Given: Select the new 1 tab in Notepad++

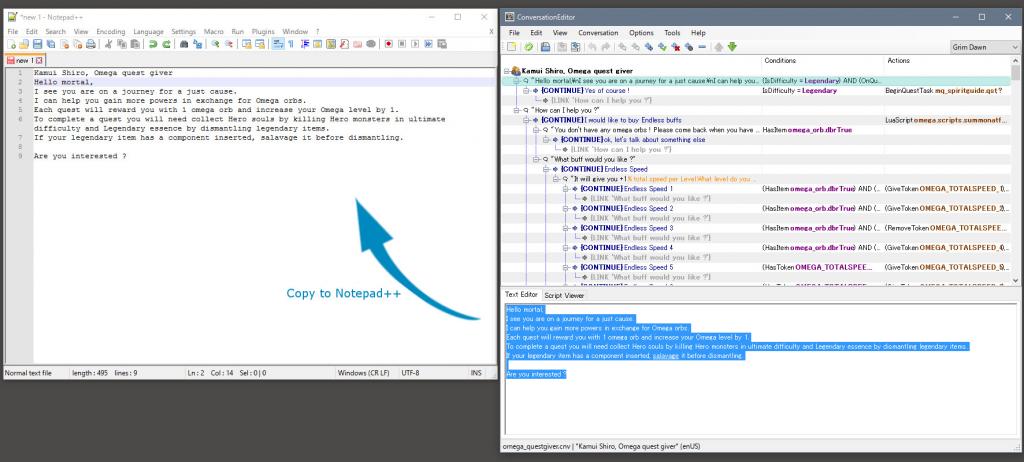Looking at the screenshot, I should (x=24, y=60).
